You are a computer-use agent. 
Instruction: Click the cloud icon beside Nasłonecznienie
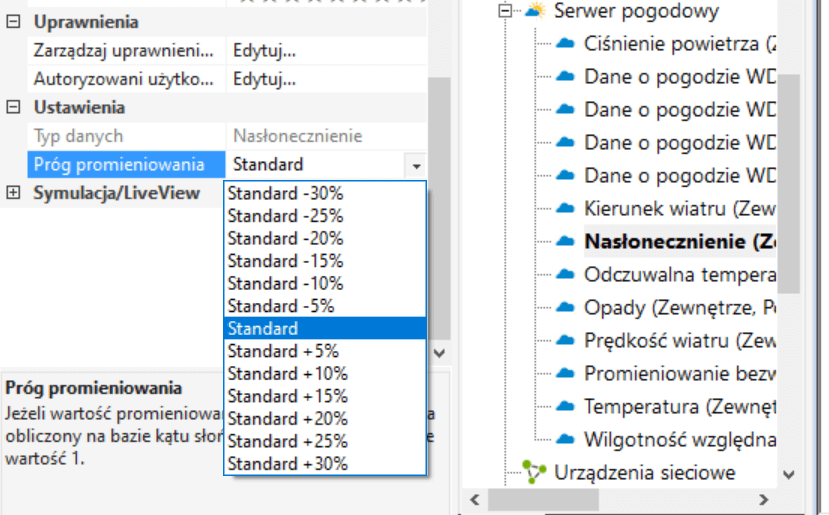click(x=567, y=241)
